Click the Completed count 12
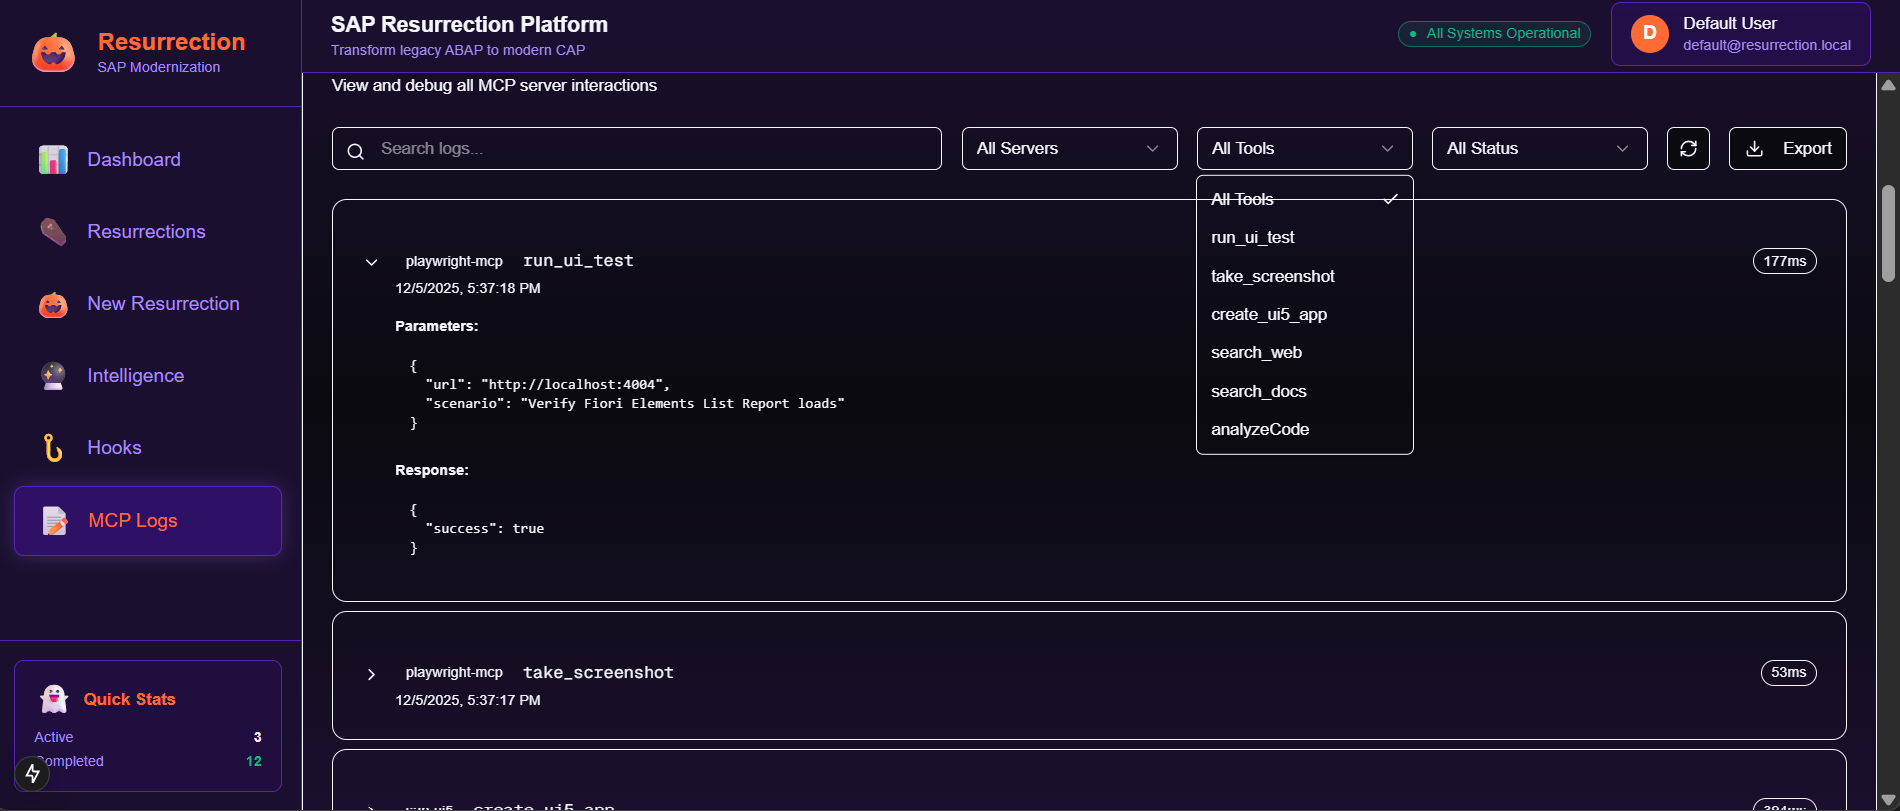The width and height of the screenshot is (1900, 811). click(254, 761)
